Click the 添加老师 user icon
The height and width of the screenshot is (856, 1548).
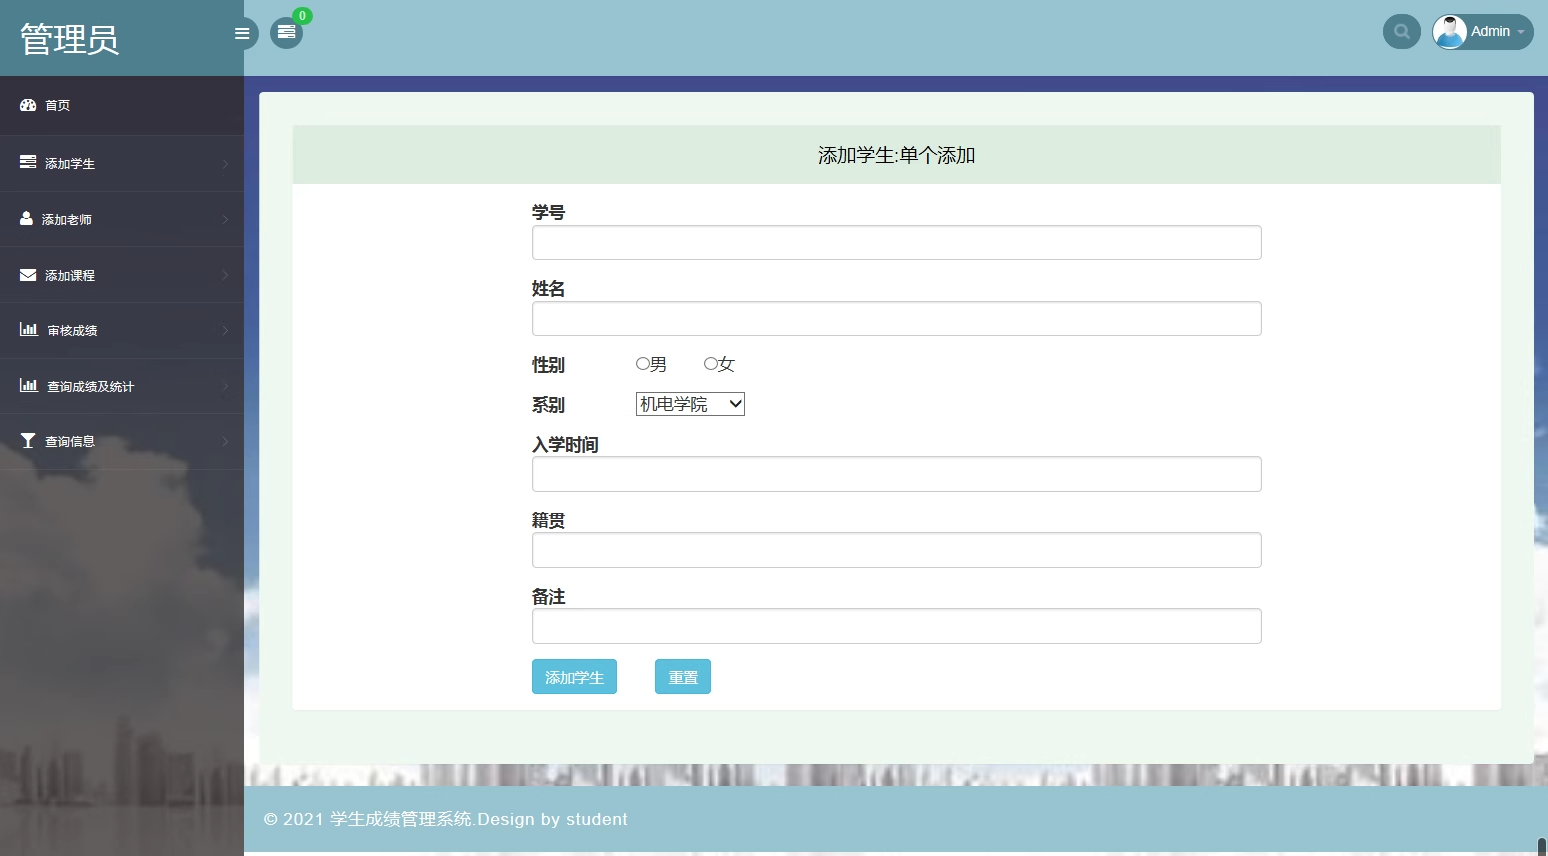[26, 218]
